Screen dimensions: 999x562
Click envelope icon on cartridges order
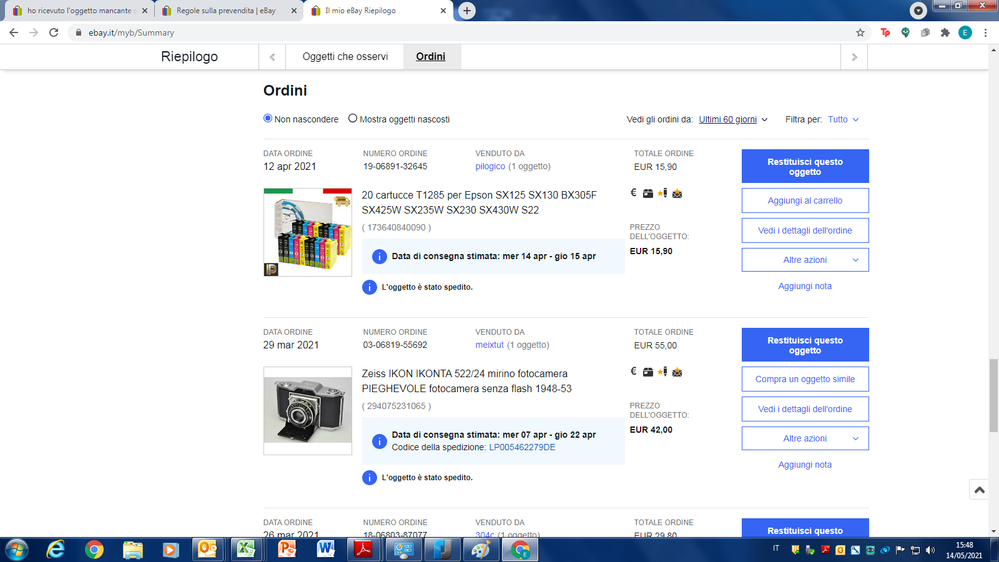coord(677,194)
